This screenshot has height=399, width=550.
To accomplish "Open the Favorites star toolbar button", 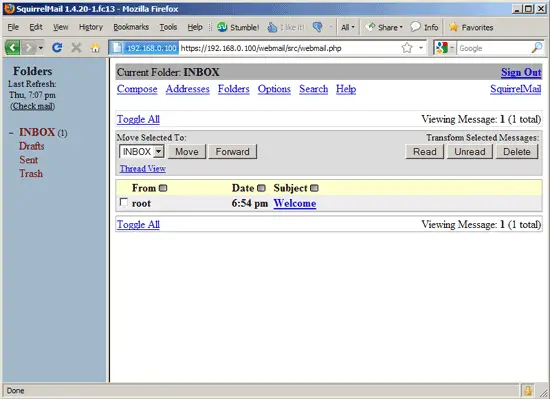I will [x=471, y=27].
